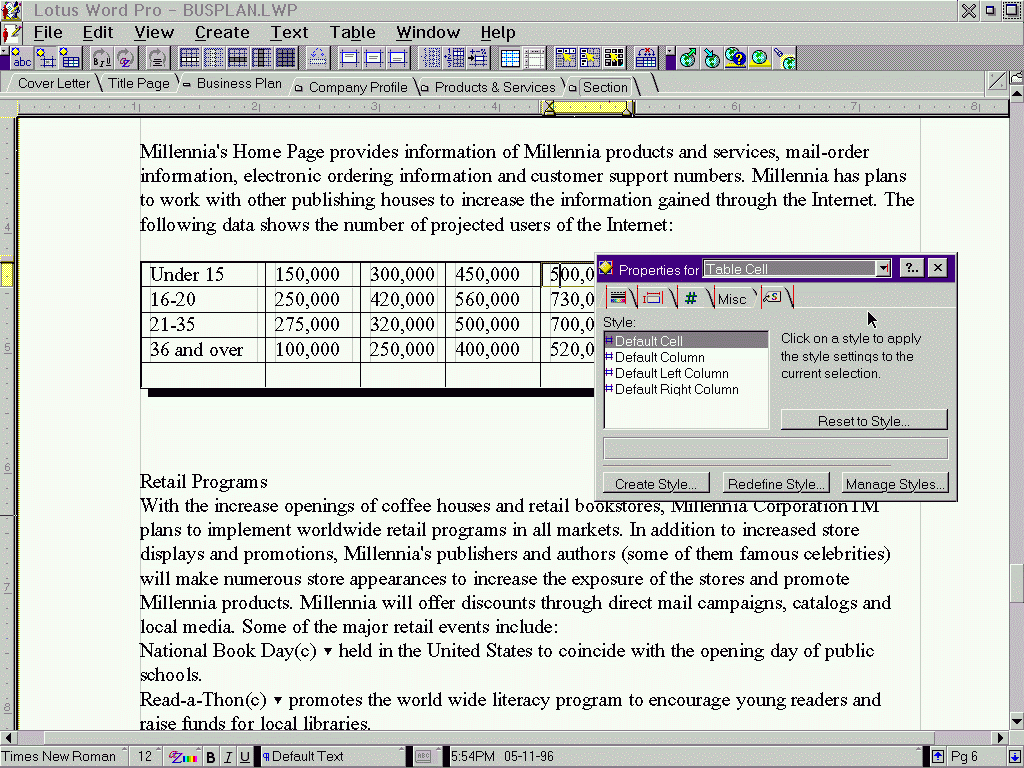Toggle Underline in the status bar
This screenshot has width=1024, height=768.
click(245, 756)
